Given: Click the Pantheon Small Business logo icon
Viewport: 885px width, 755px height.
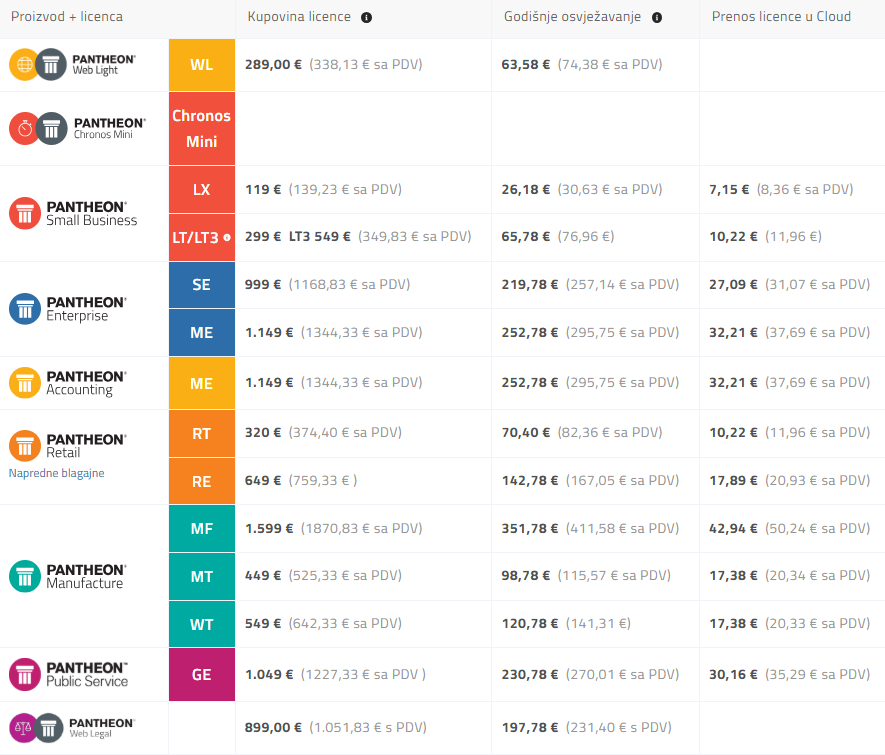Looking at the screenshot, I should coord(24,213).
